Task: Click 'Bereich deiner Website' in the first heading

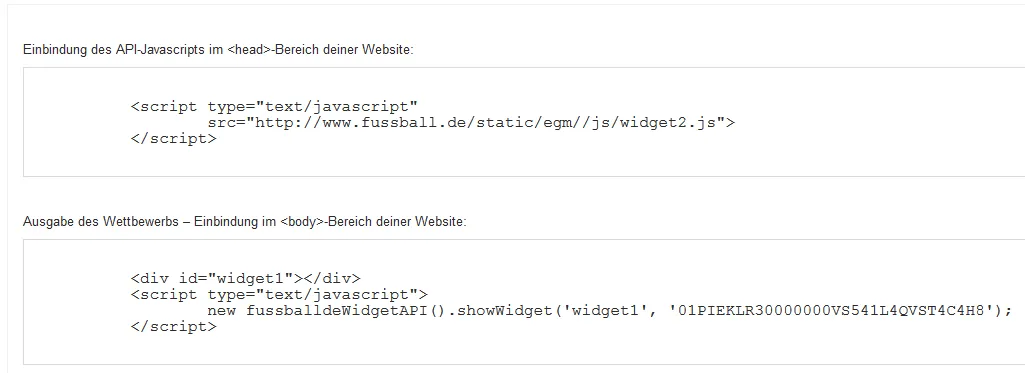Action: click(x=344, y=50)
